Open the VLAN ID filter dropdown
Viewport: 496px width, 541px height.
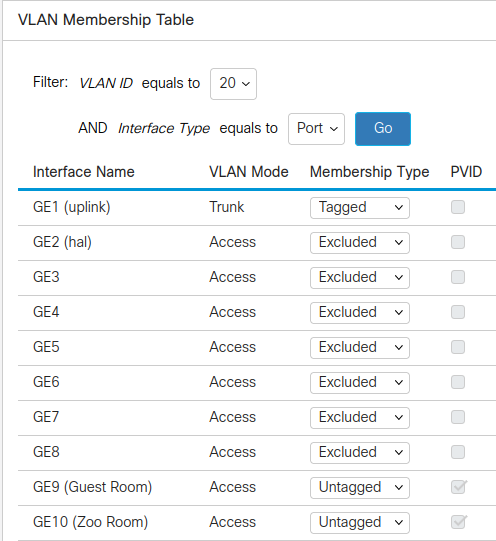pos(233,84)
